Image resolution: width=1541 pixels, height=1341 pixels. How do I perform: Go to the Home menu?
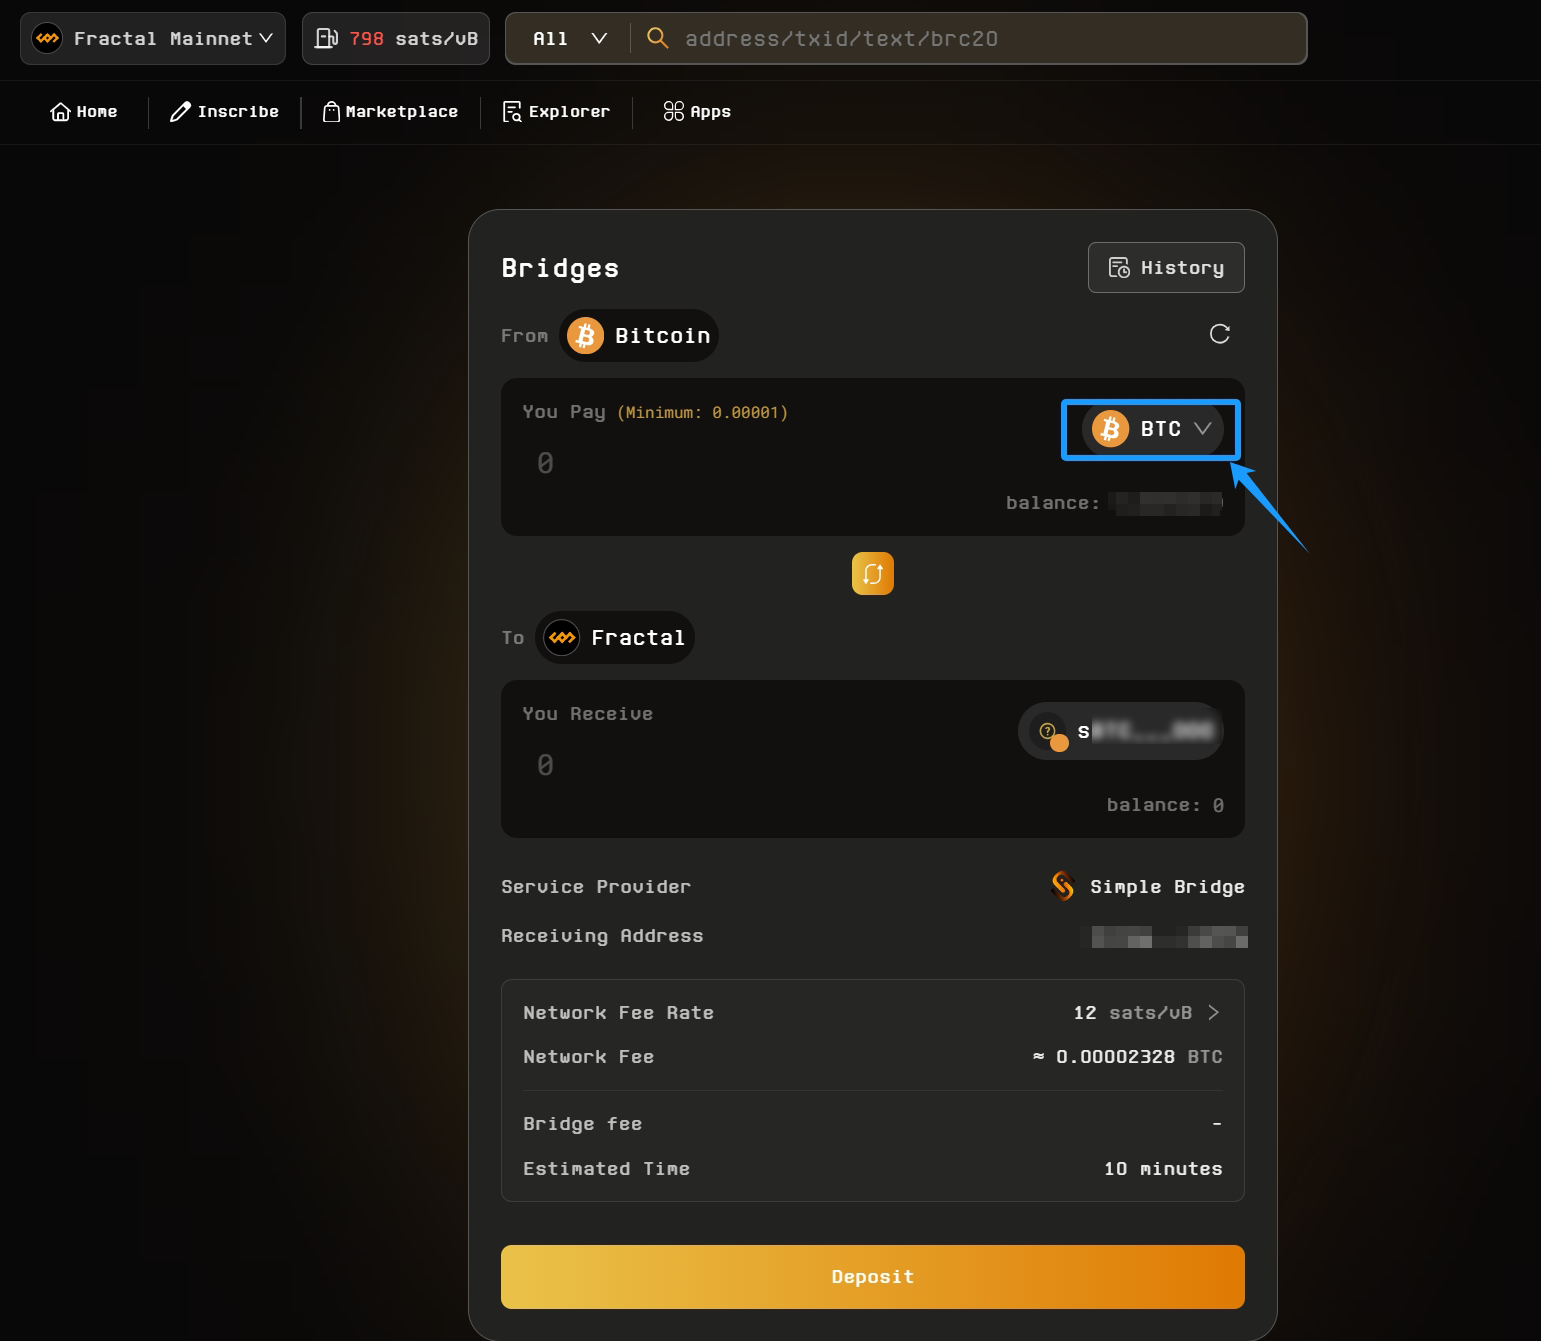click(84, 112)
